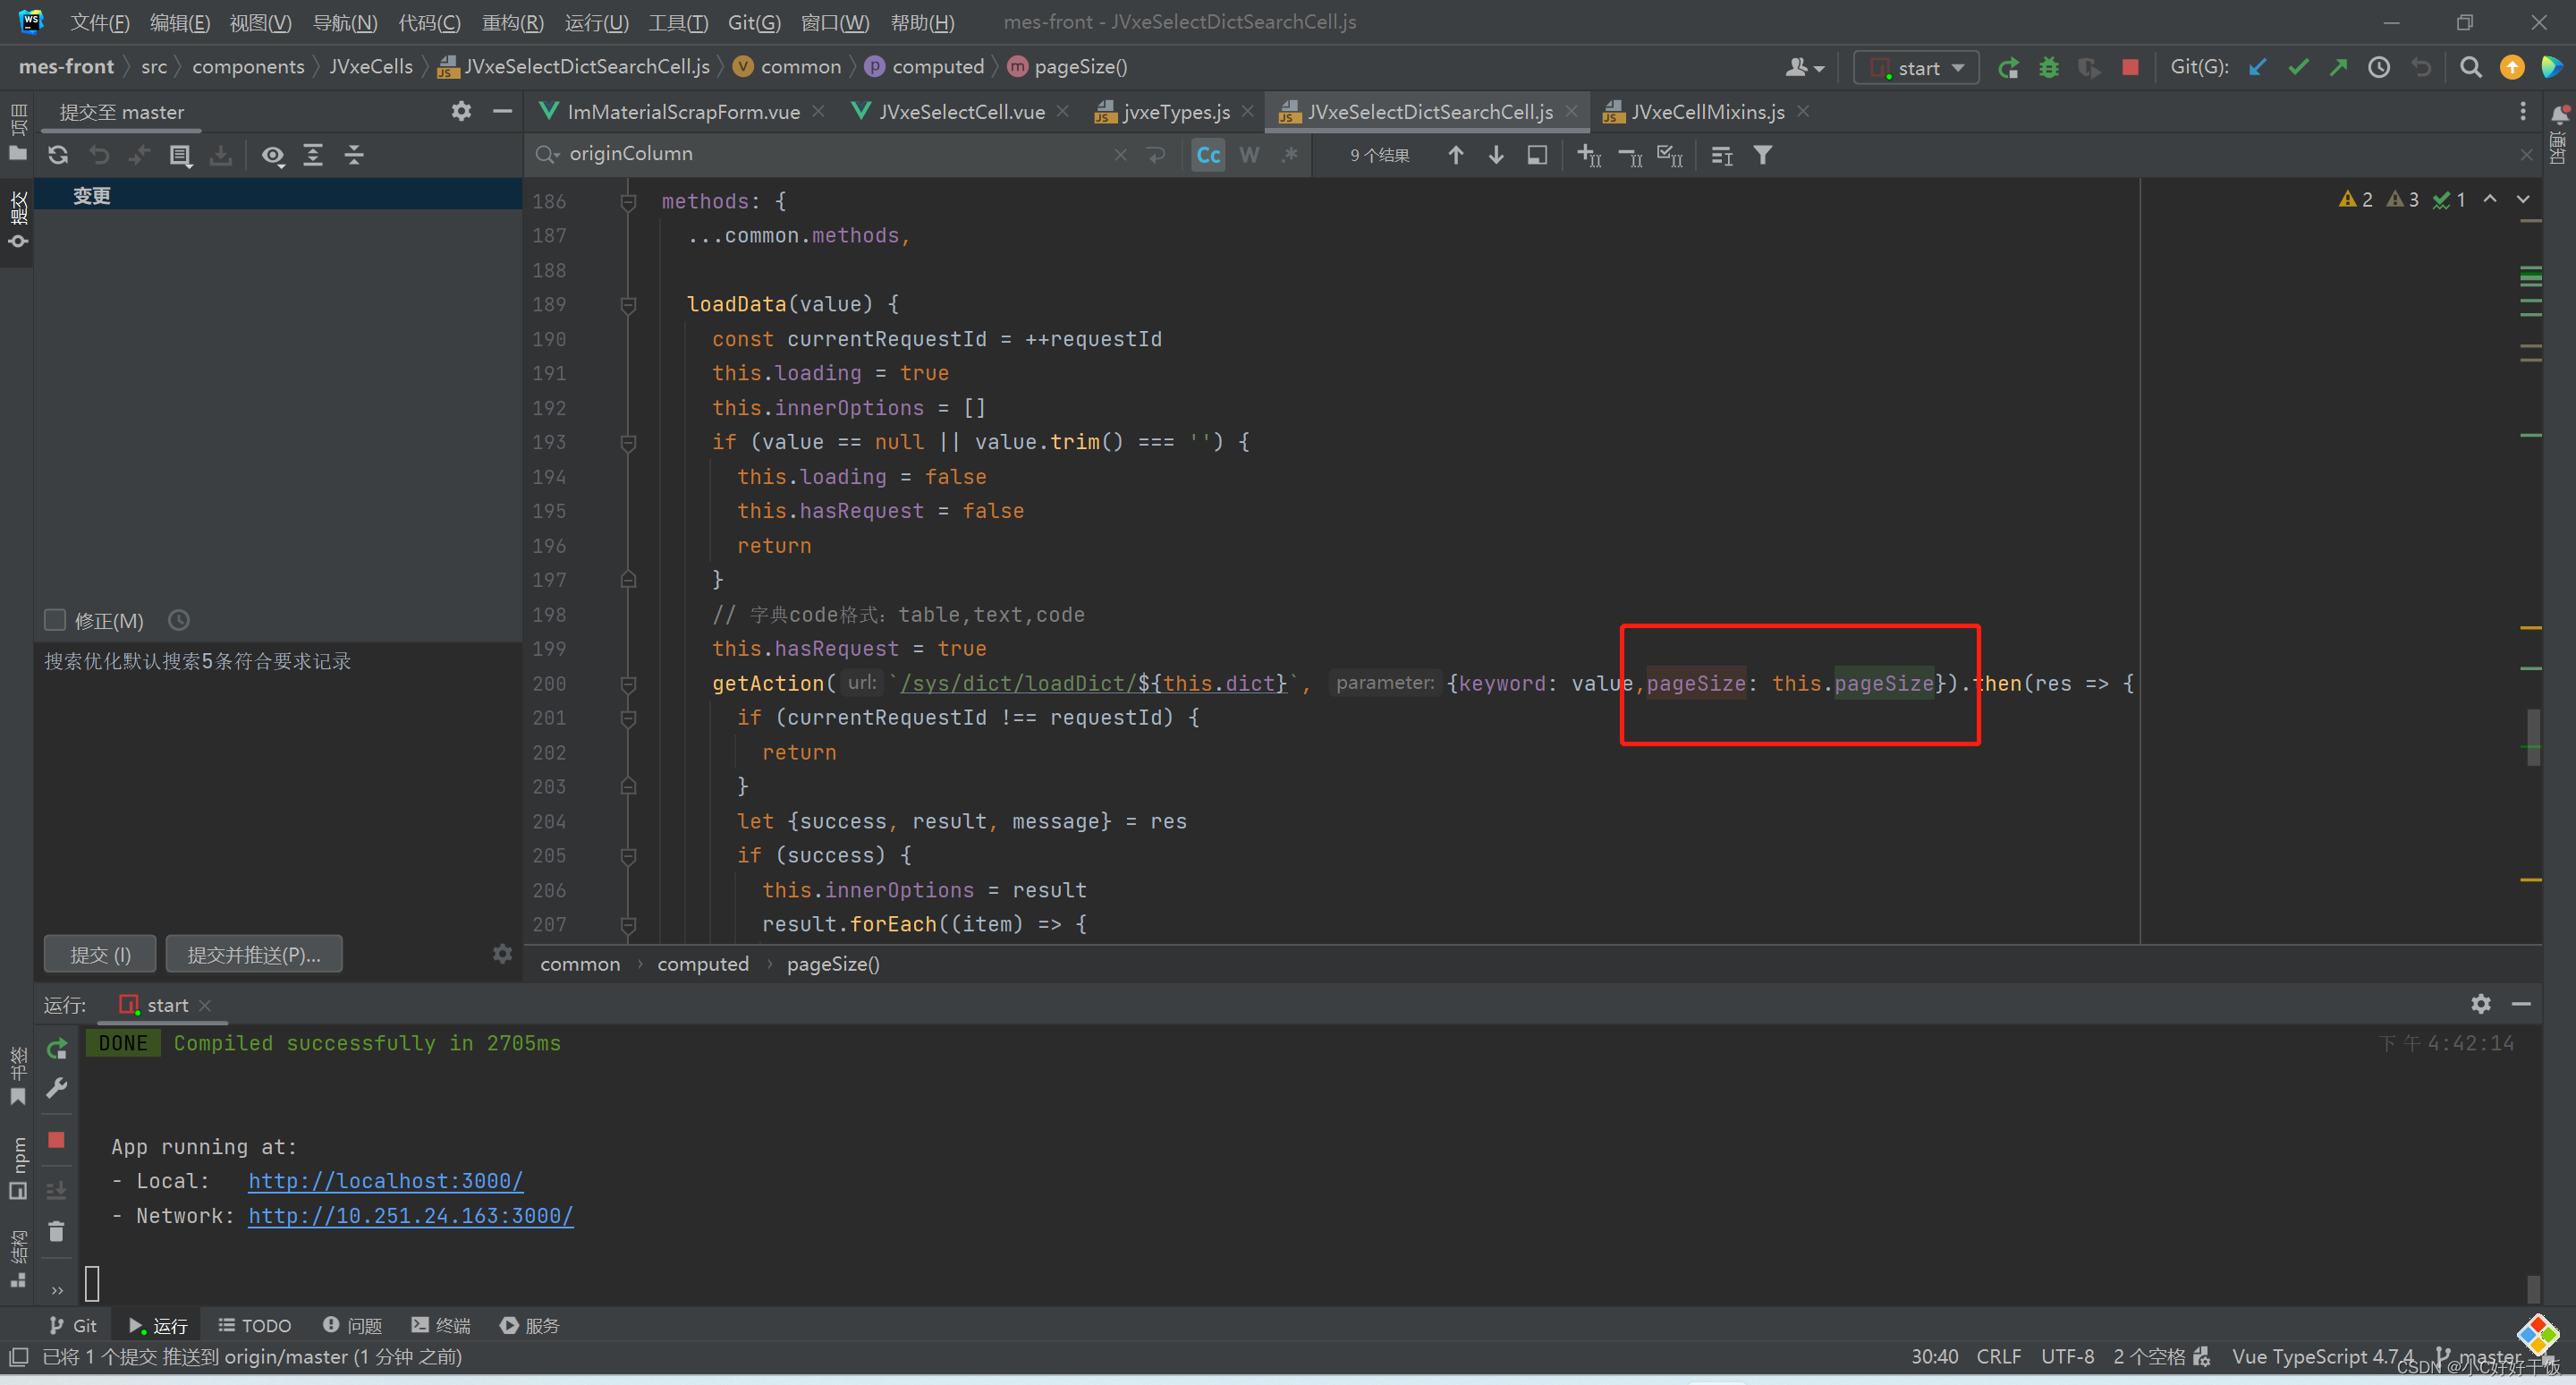This screenshot has width=2576, height=1385.
Task: Open the 重构(R) menu
Action: [512, 22]
